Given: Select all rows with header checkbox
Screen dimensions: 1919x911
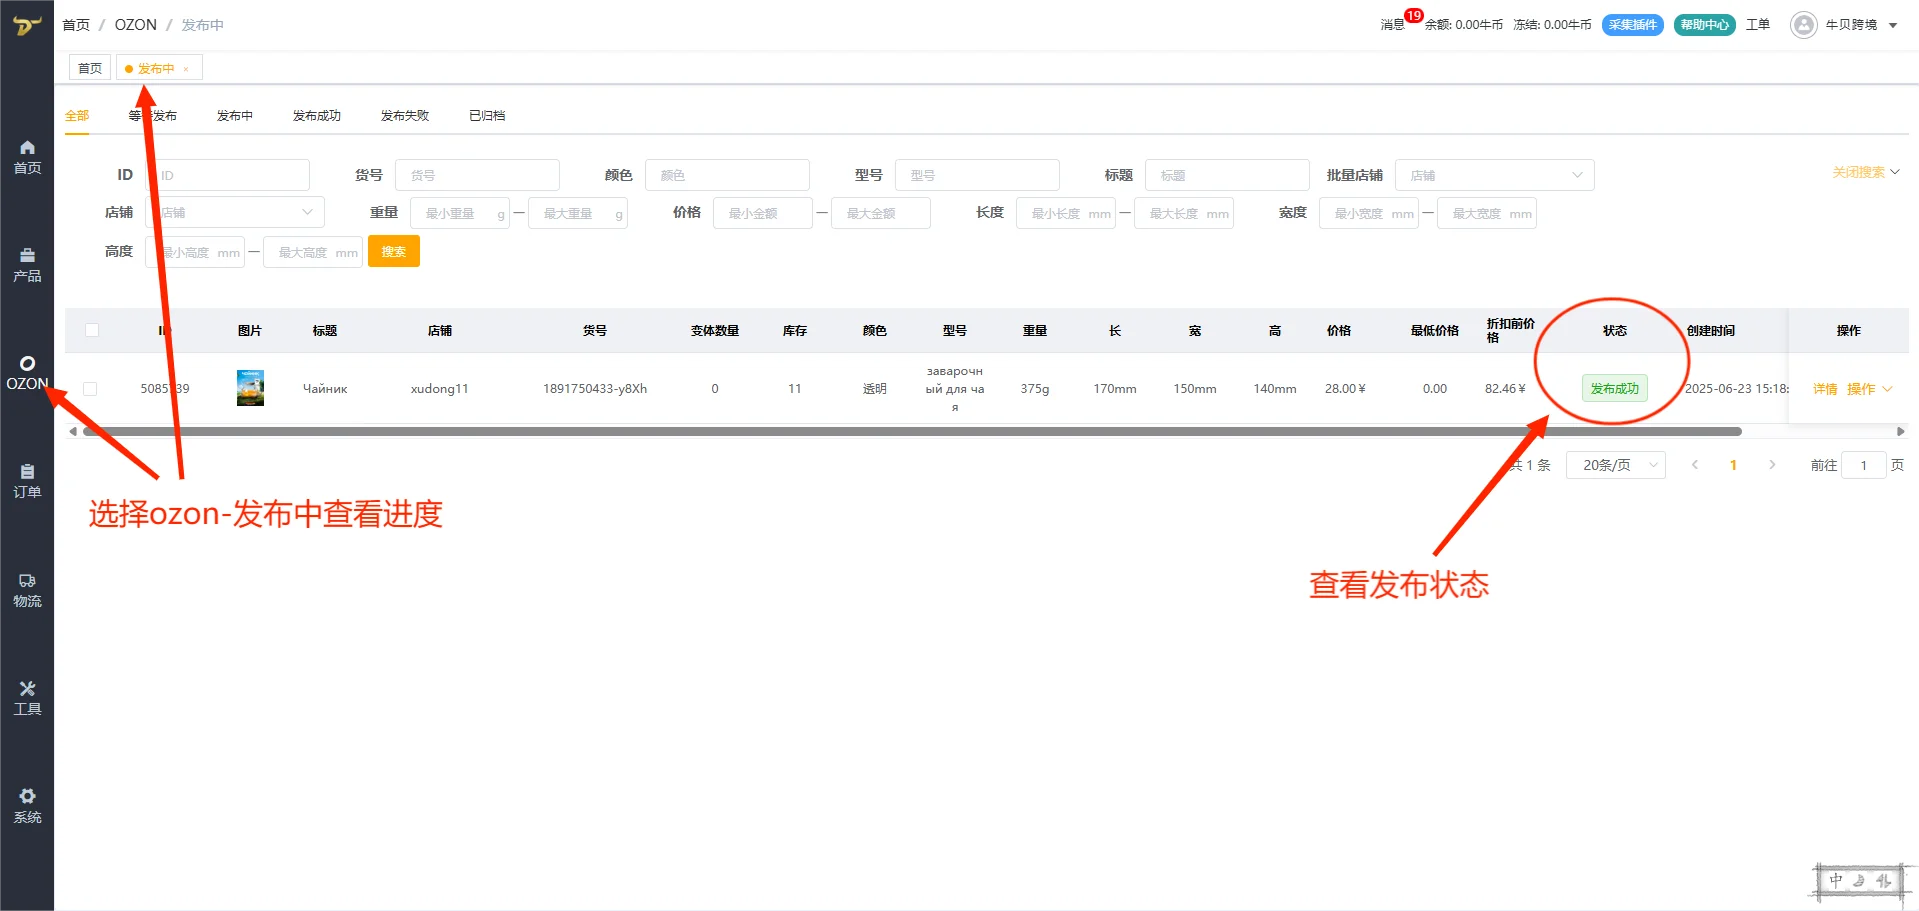Looking at the screenshot, I should (x=91, y=330).
